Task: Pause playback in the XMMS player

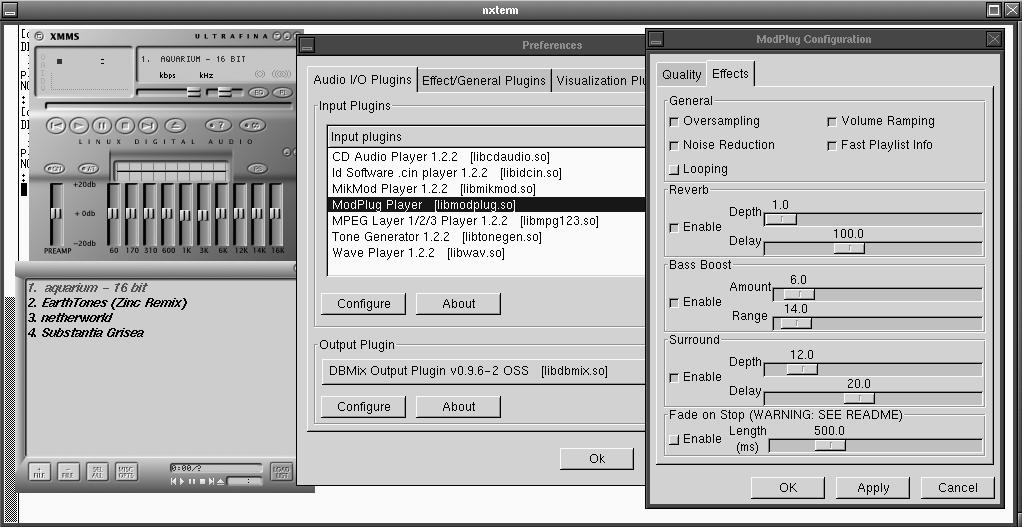Action: [x=102, y=125]
